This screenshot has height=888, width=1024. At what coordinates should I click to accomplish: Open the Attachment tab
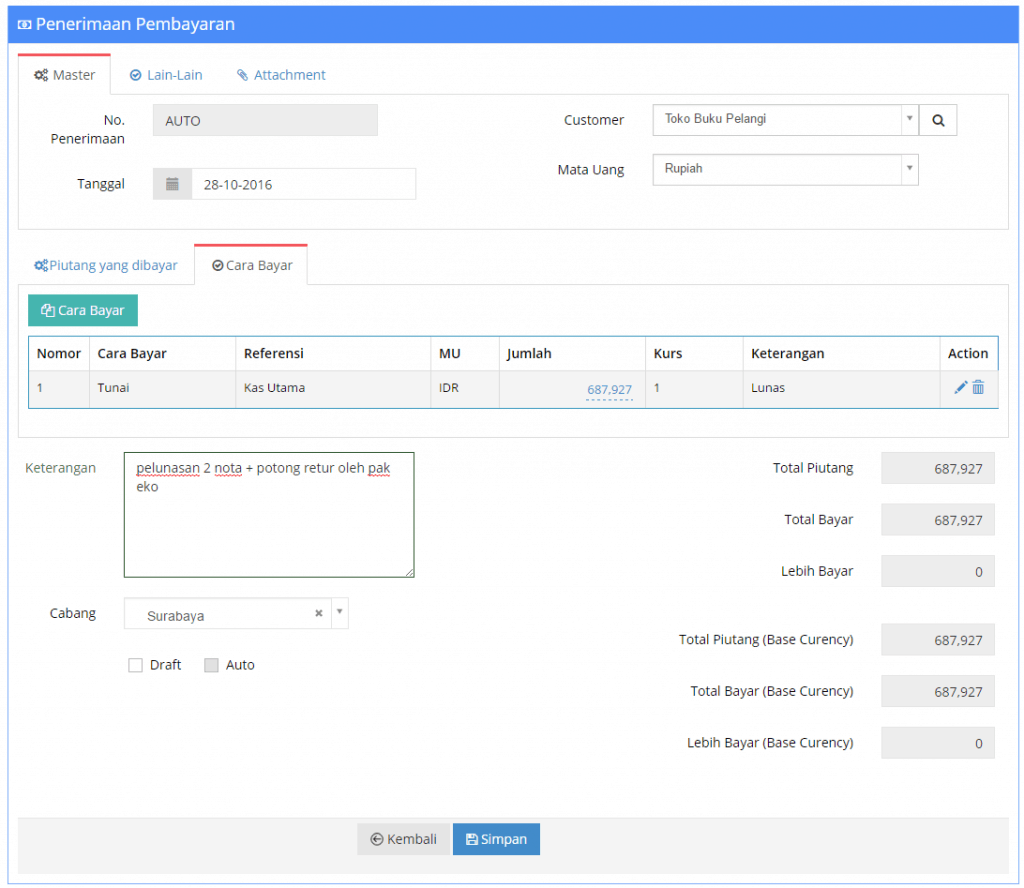281,75
